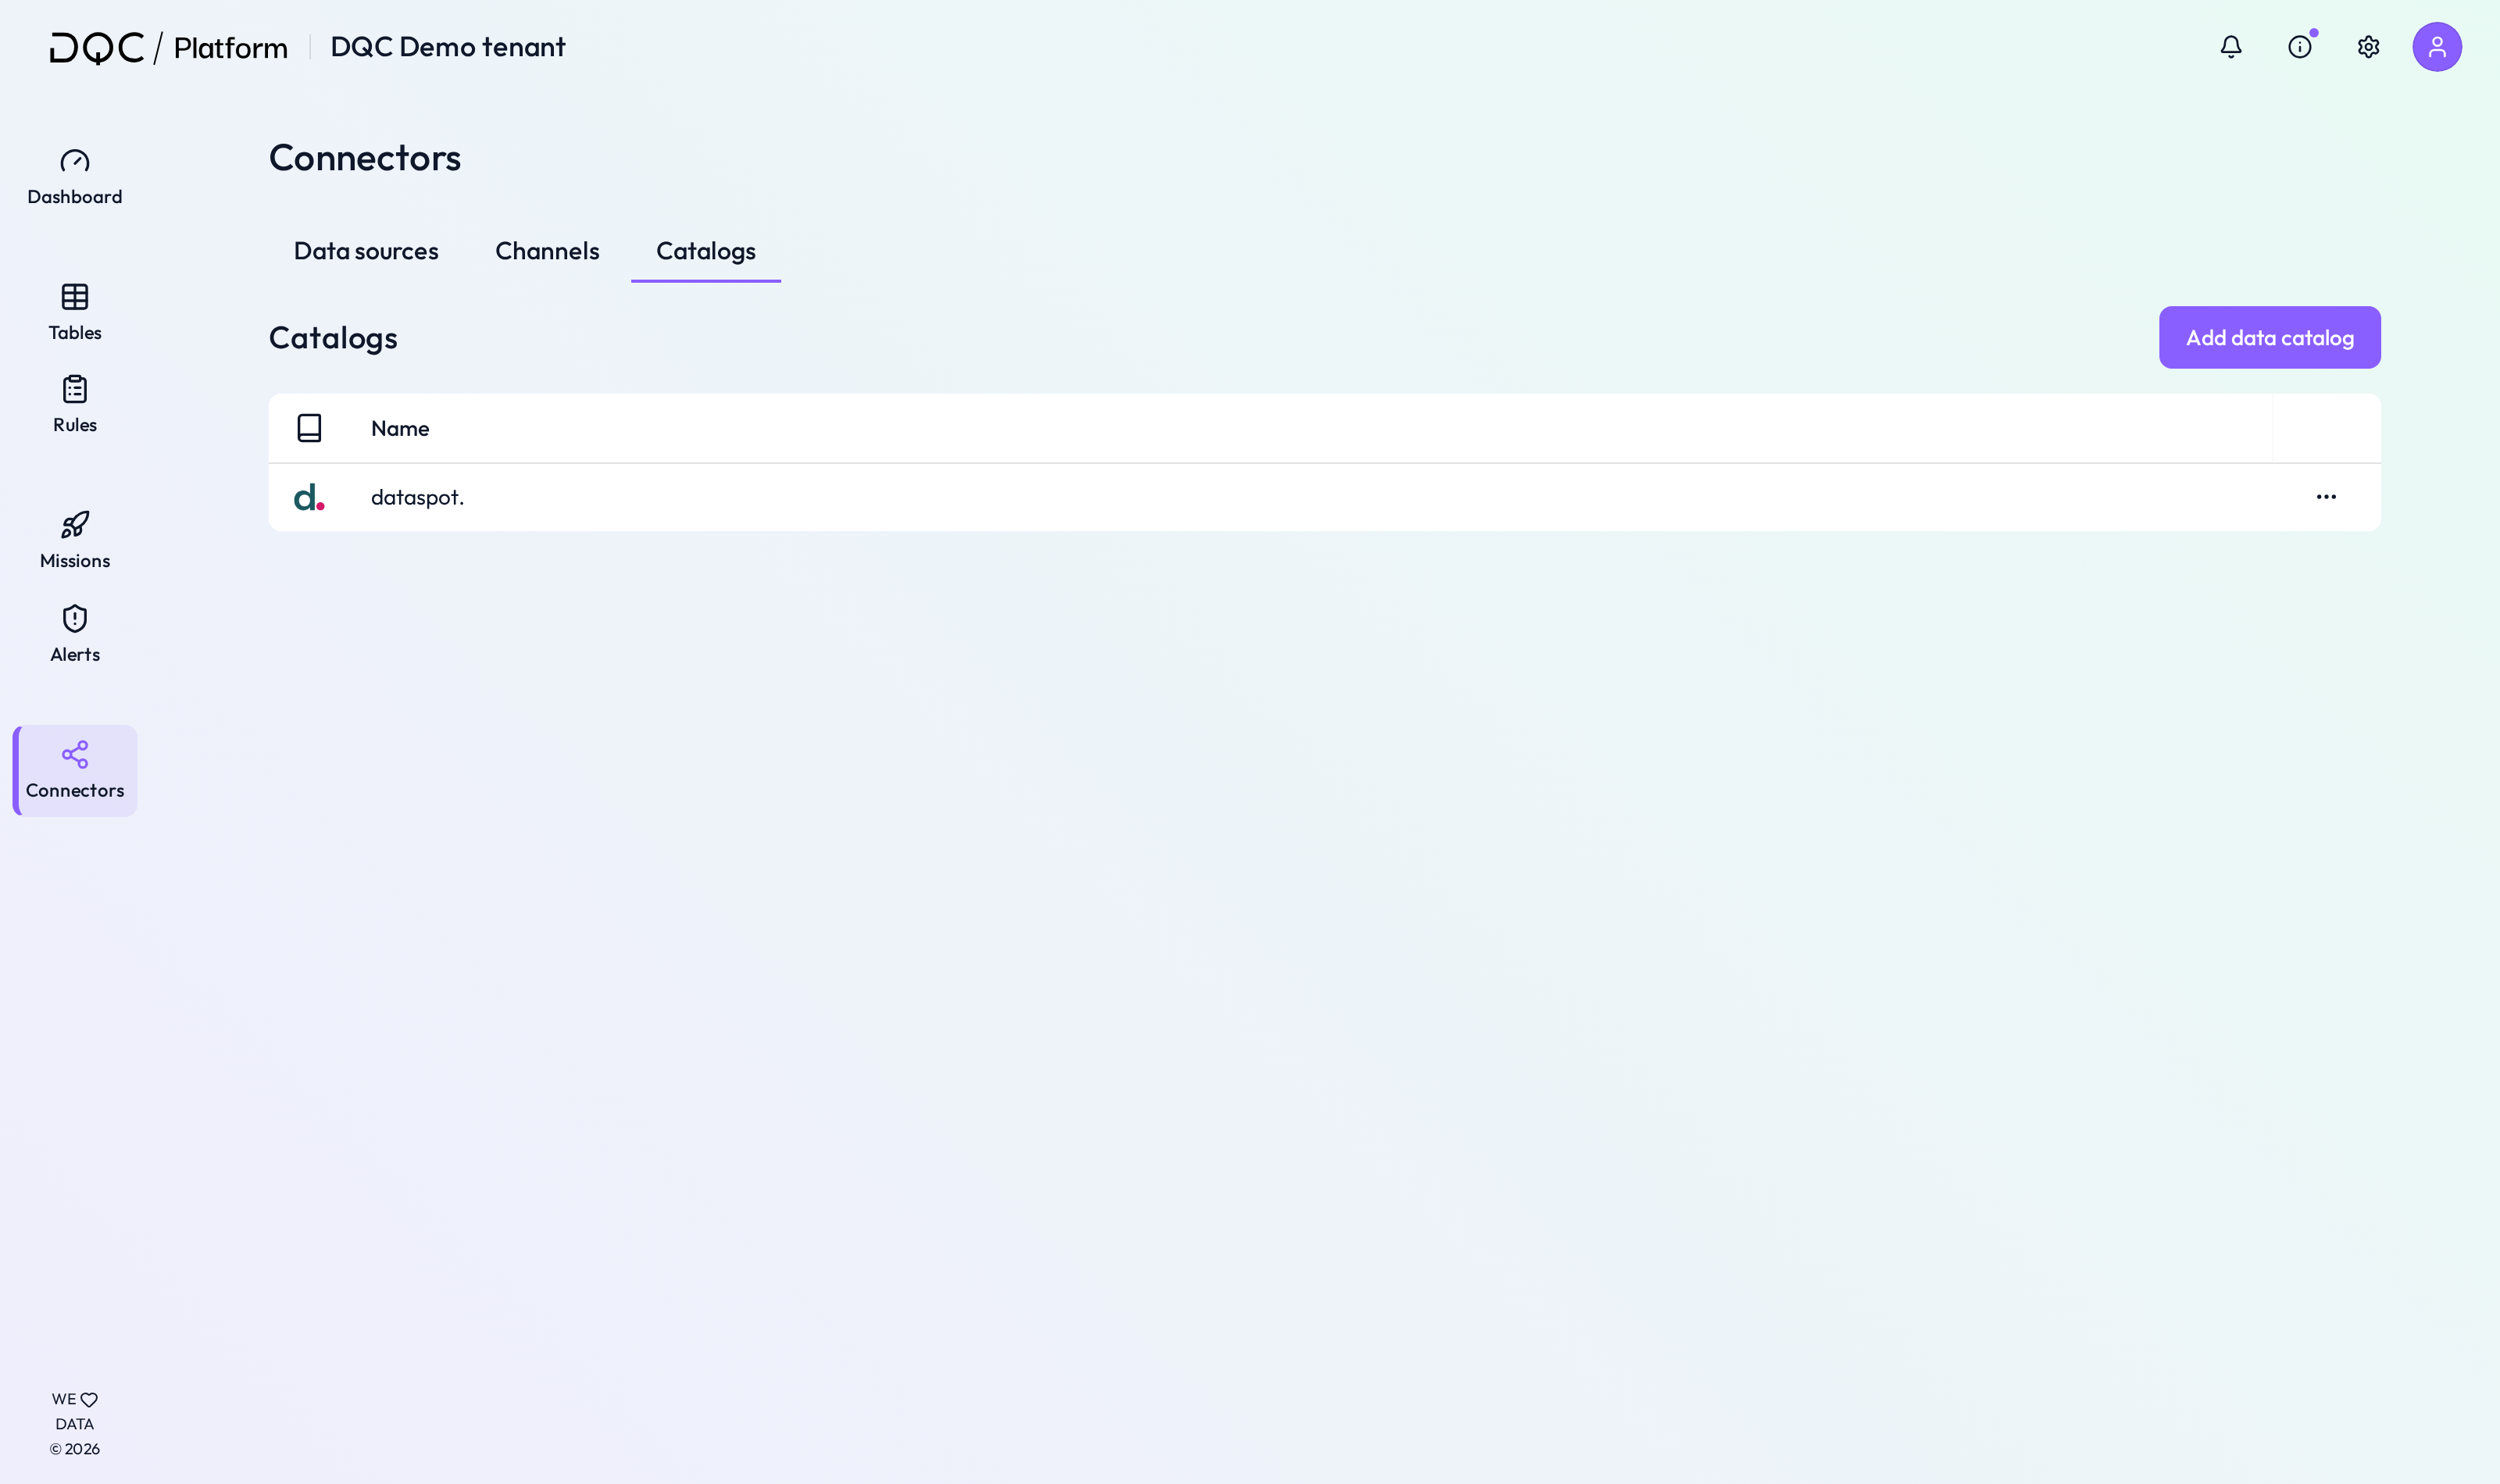This screenshot has width=2500, height=1484.
Task: Click the dataspot logo in the row
Action: [309, 497]
